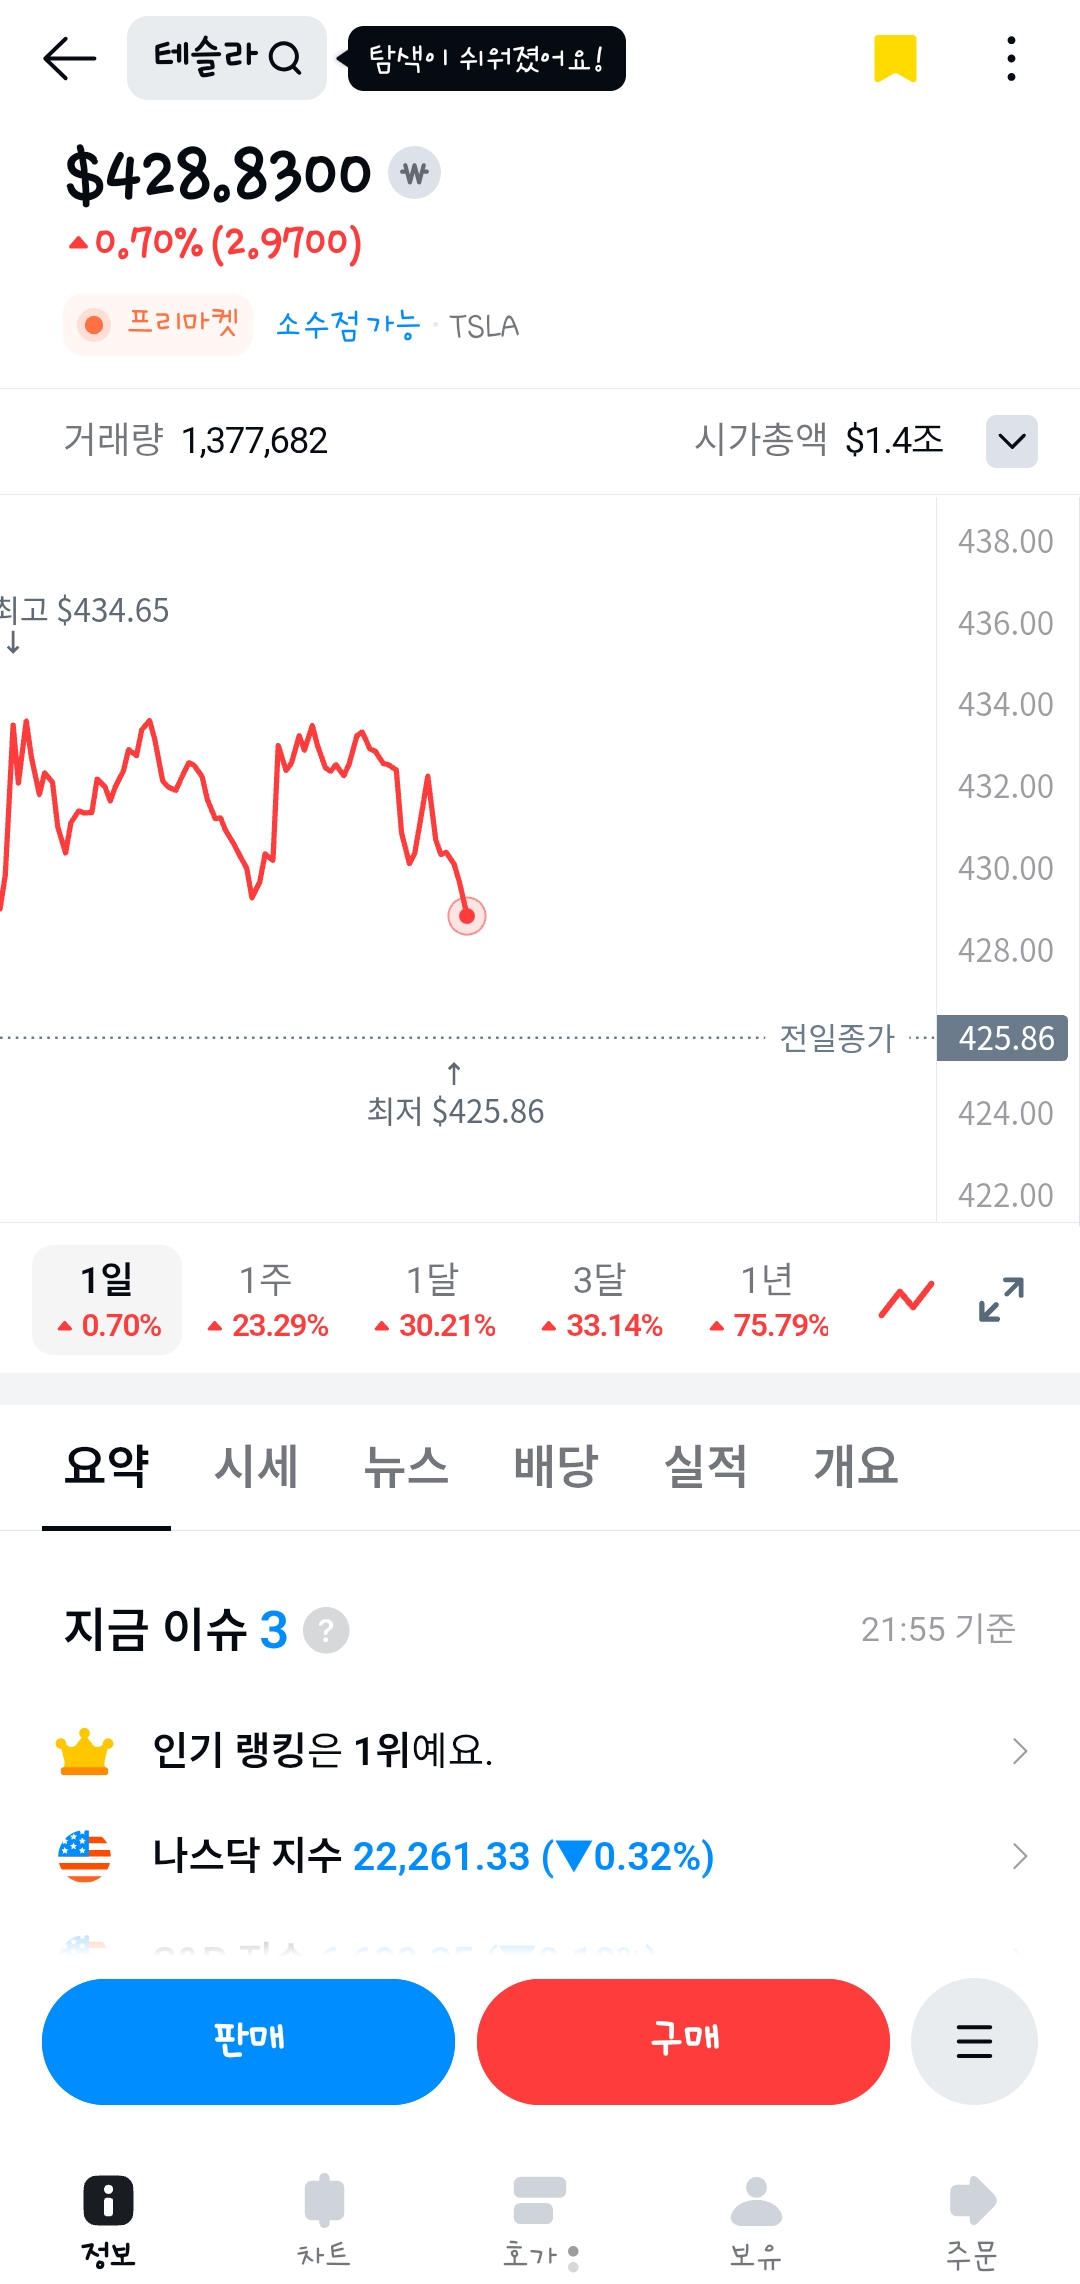Open the popularity ranking row chevron

[x=1019, y=1751]
